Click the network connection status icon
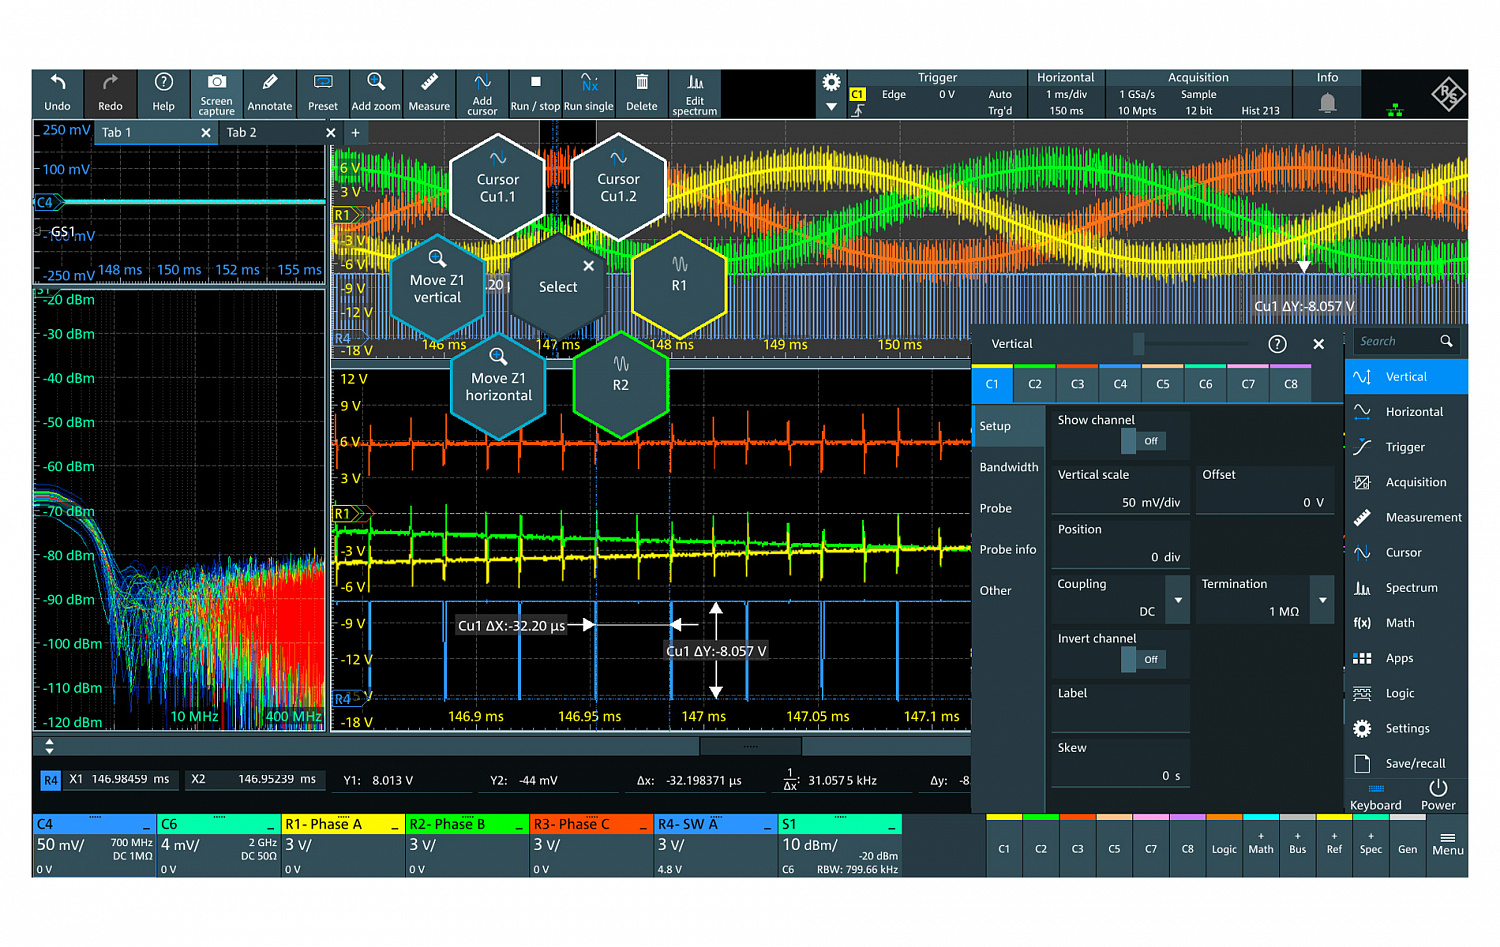 click(1394, 109)
